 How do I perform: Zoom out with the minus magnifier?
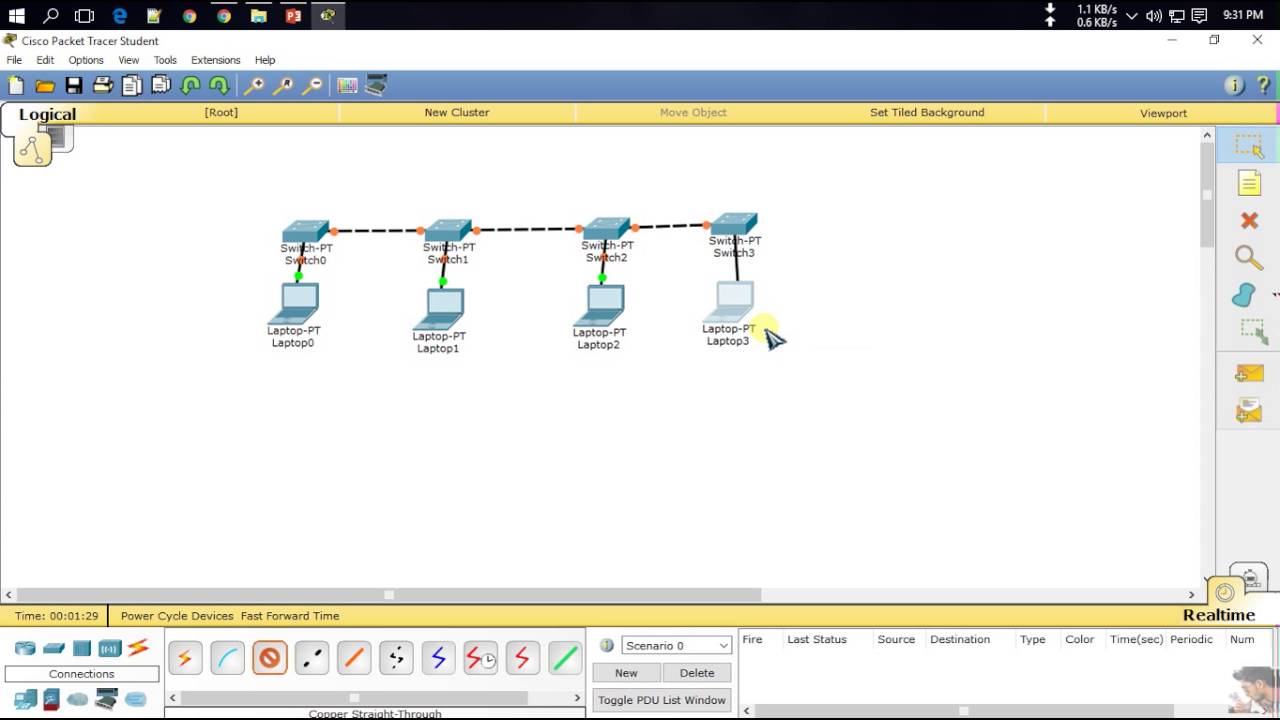click(x=313, y=86)
